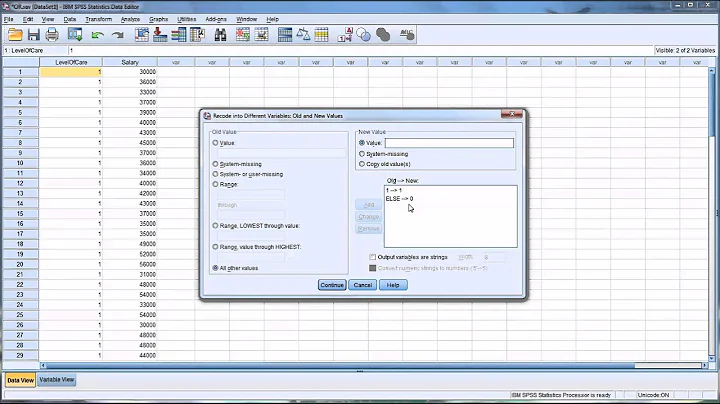Open the Data menu
This screenshot has width=720, height=404.
pos(70,19)
